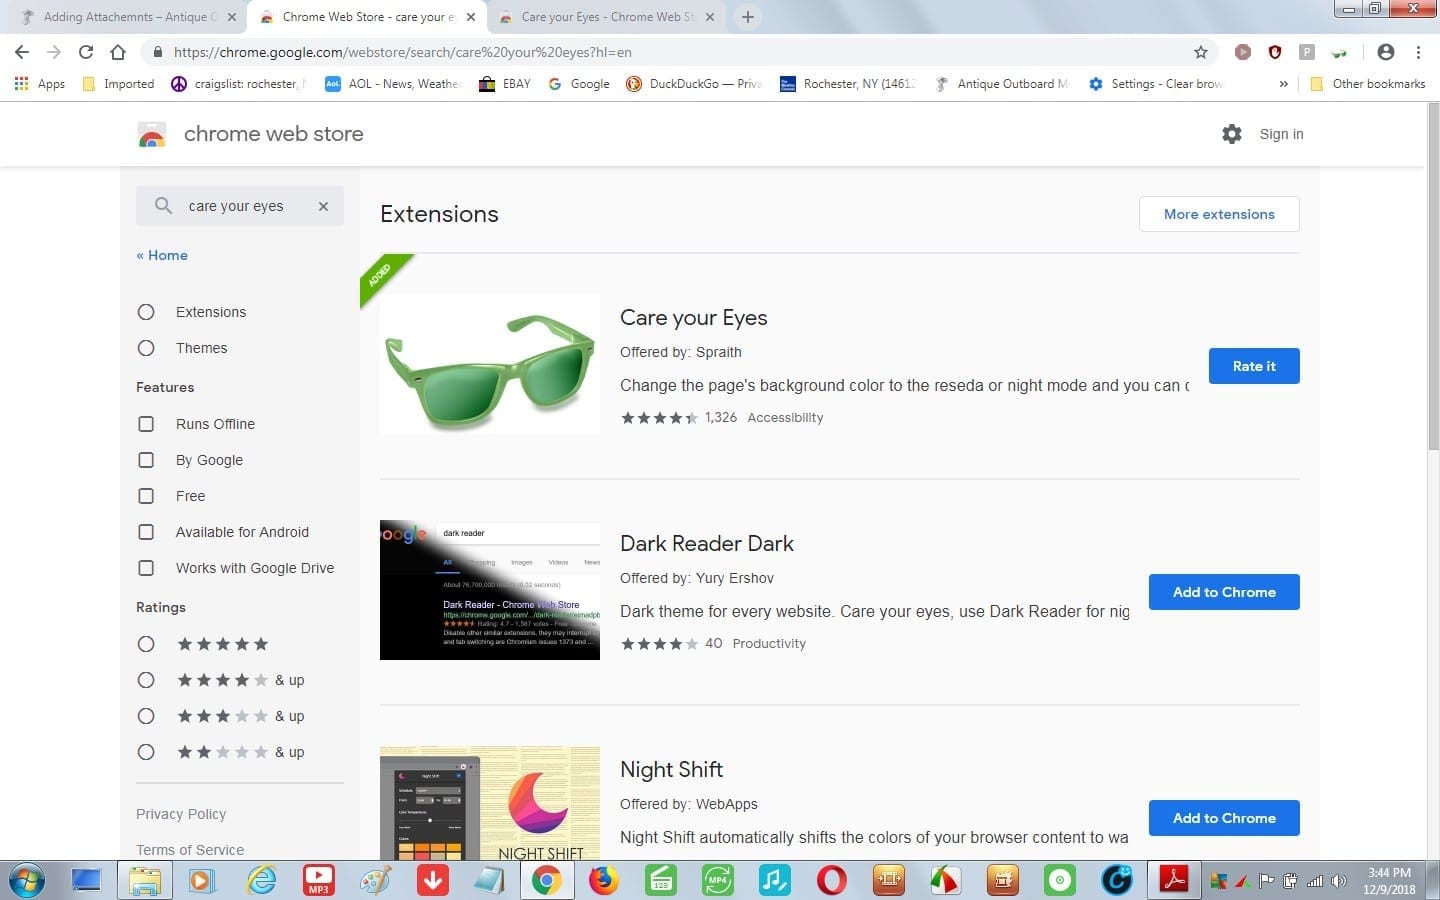The width and height of the screenshot is (1440, 900).
Task: Click the green sunglasses thumbnail image
Action: (x=490, y=364)
